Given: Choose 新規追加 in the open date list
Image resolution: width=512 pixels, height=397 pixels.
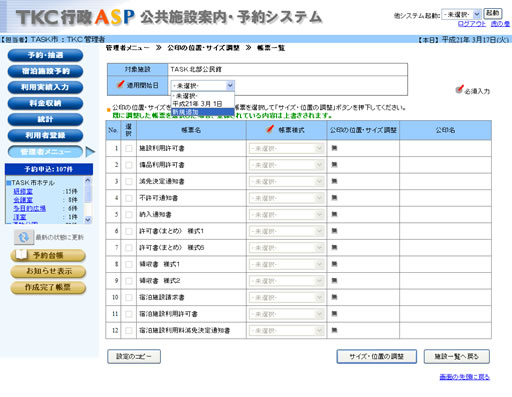Looking at the screenshot, I should [203, 112].
